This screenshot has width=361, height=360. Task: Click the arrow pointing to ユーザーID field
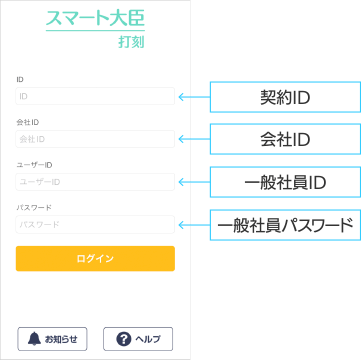(194, 182)
